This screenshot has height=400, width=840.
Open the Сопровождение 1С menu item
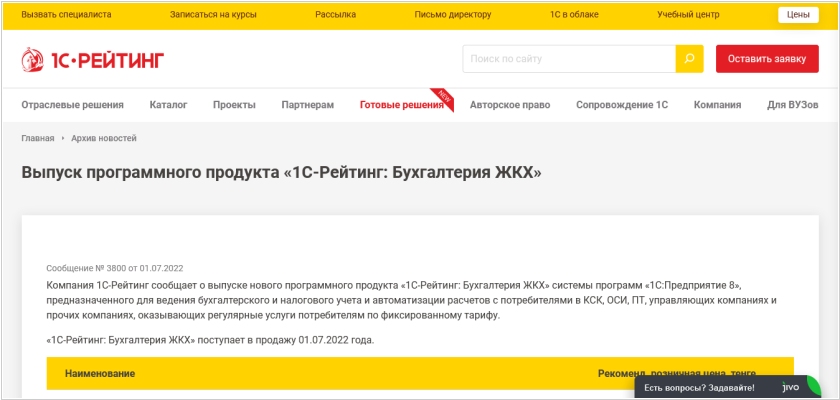tap(622, 105)
